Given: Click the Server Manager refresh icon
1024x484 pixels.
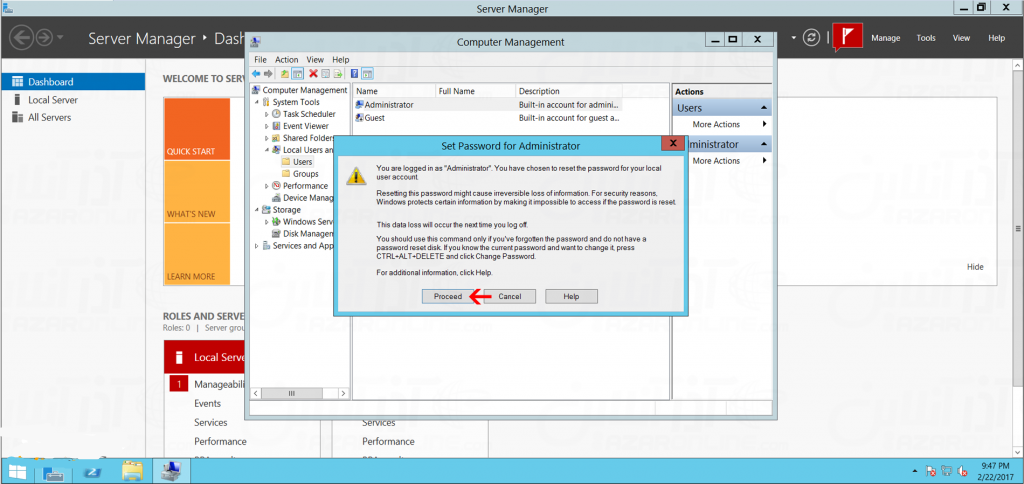Looking at the screenshot, I should point(811,37).
